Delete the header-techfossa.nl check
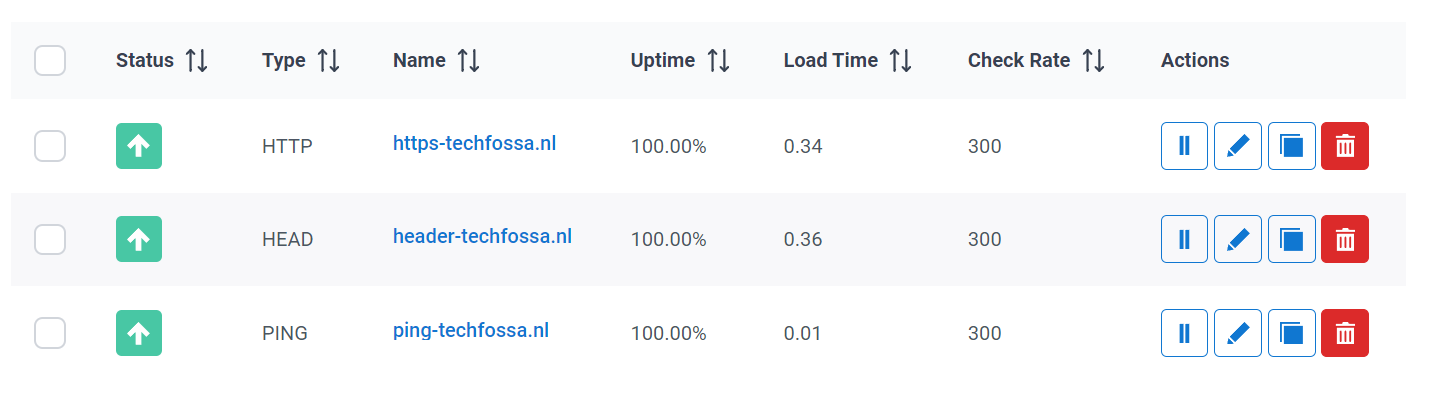1440x401 pixels. pyautogui.click(x=1345, y=239)
